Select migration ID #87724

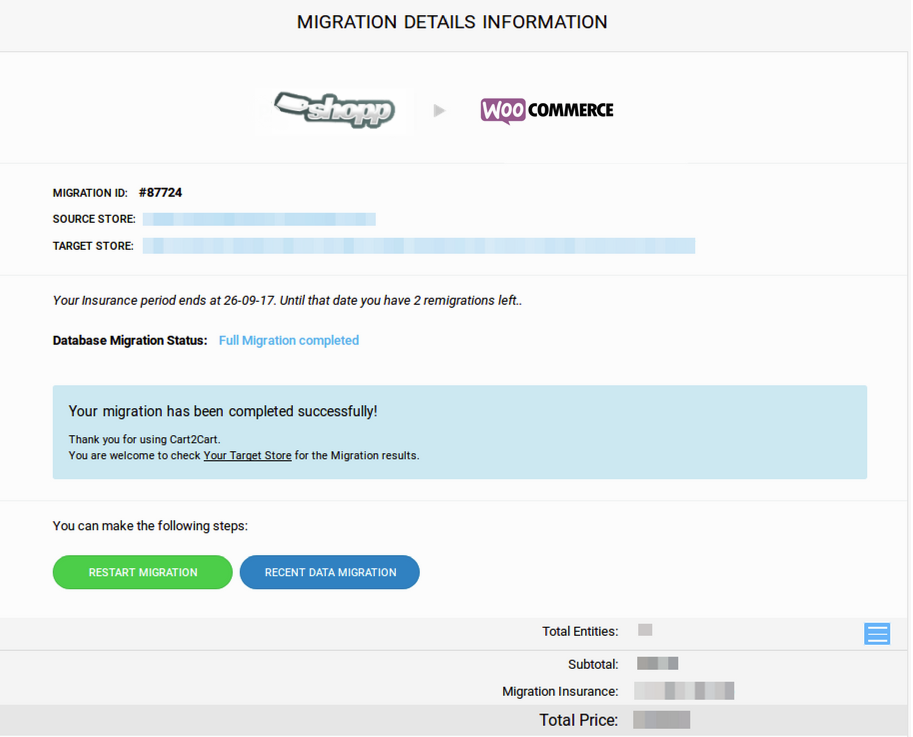[161, 193]
